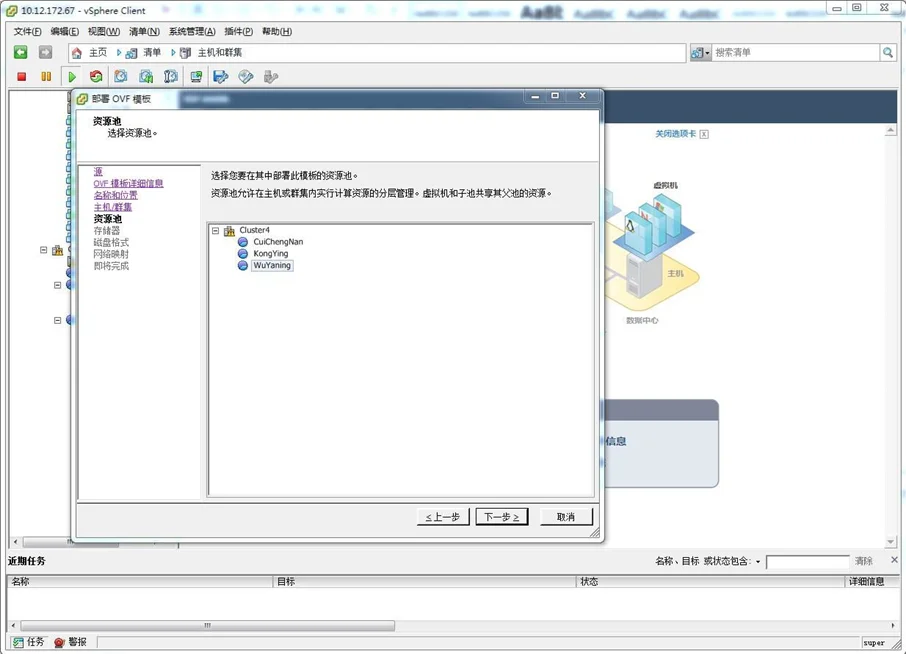Click the 状态 column header in recent tasks
906x654 pixels.
[x=711, y=582]
